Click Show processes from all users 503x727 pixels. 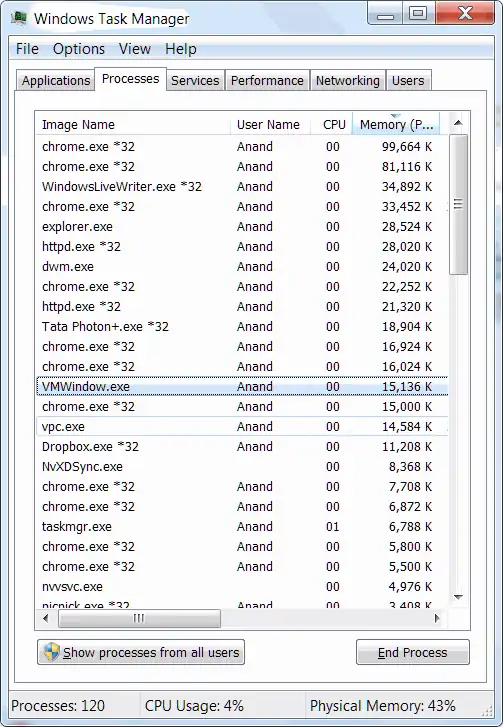click(x=141, y=652)
